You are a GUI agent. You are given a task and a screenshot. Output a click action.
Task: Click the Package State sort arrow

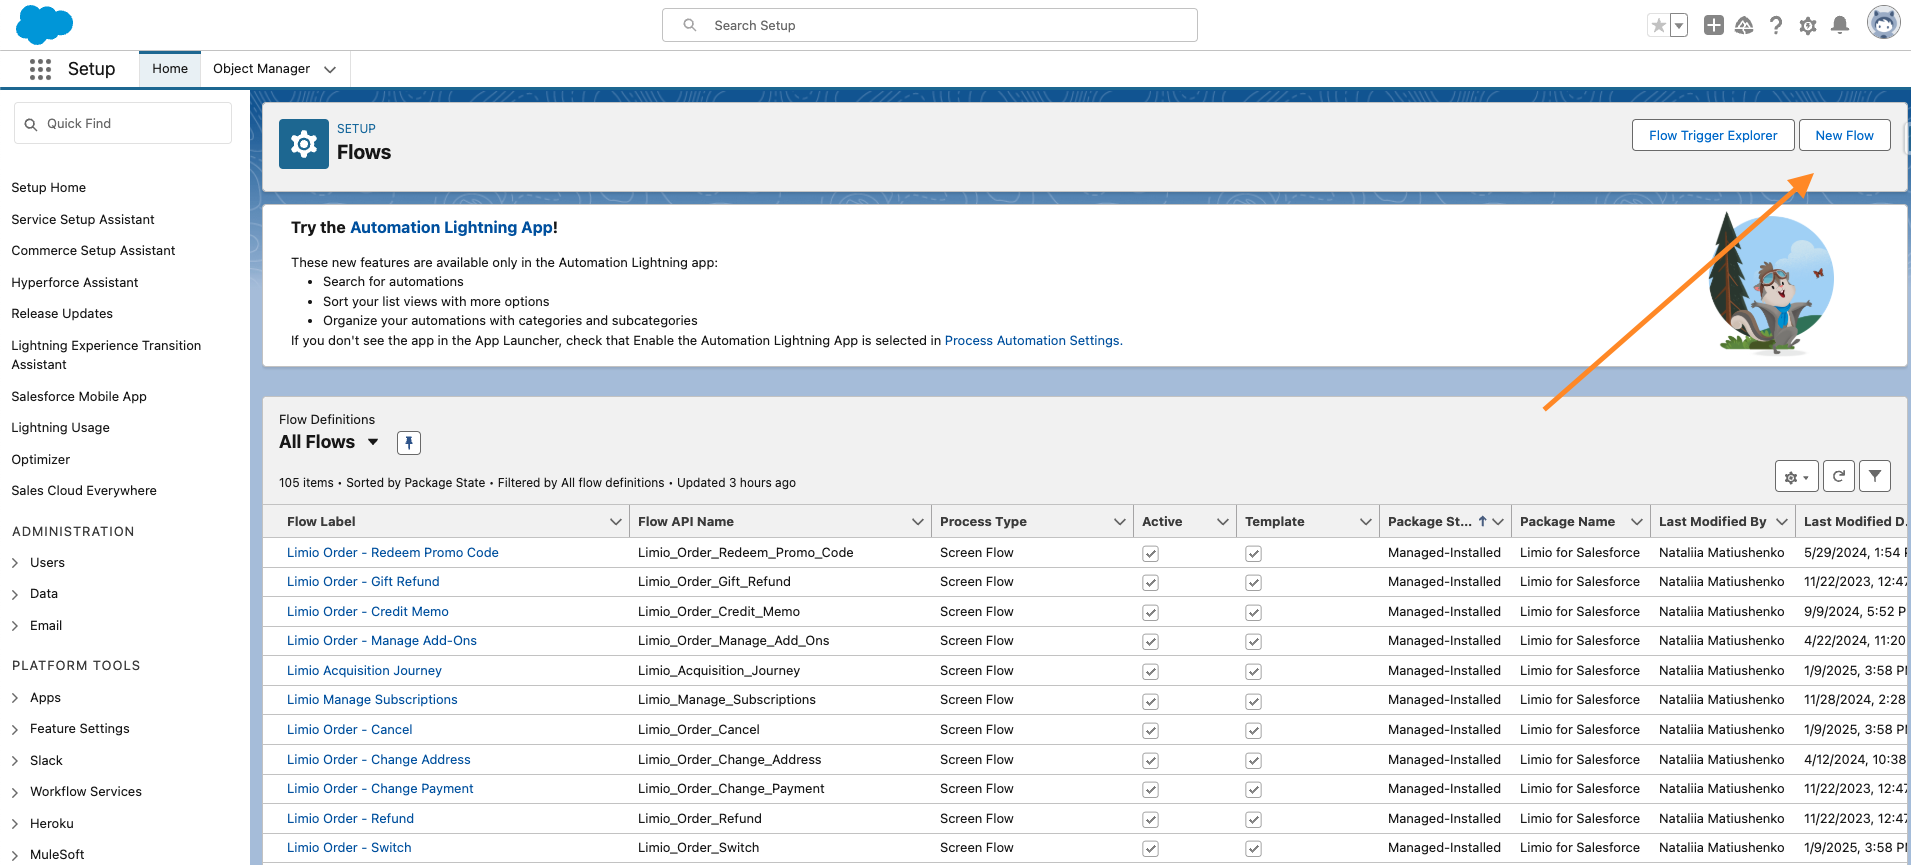(1483, 521)
